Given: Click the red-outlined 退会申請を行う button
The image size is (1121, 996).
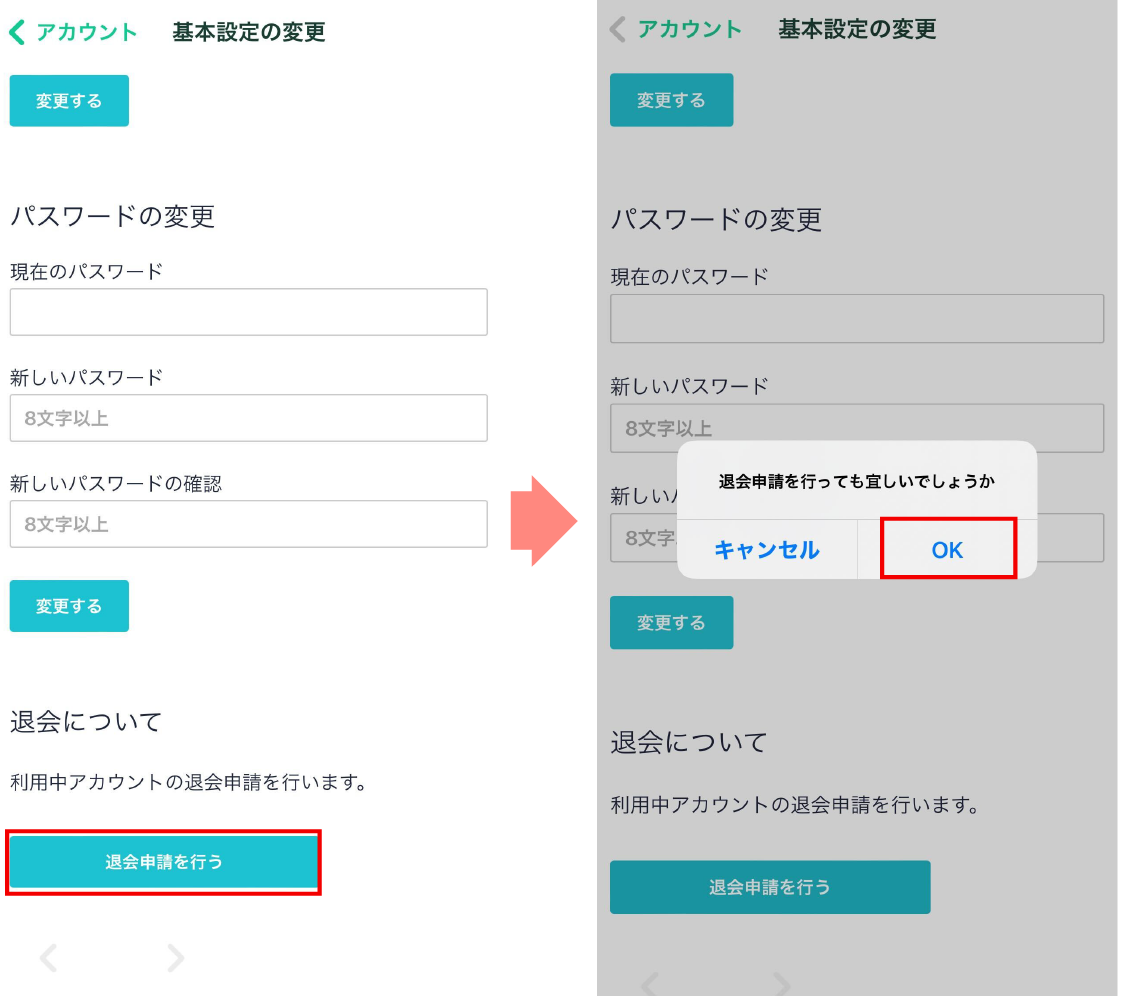Looking at the screenshot, I should 164,862.
